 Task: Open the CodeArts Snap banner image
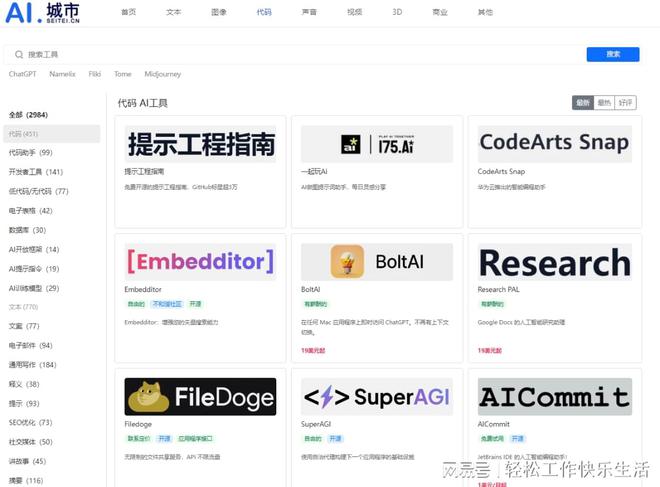[555, 144]
